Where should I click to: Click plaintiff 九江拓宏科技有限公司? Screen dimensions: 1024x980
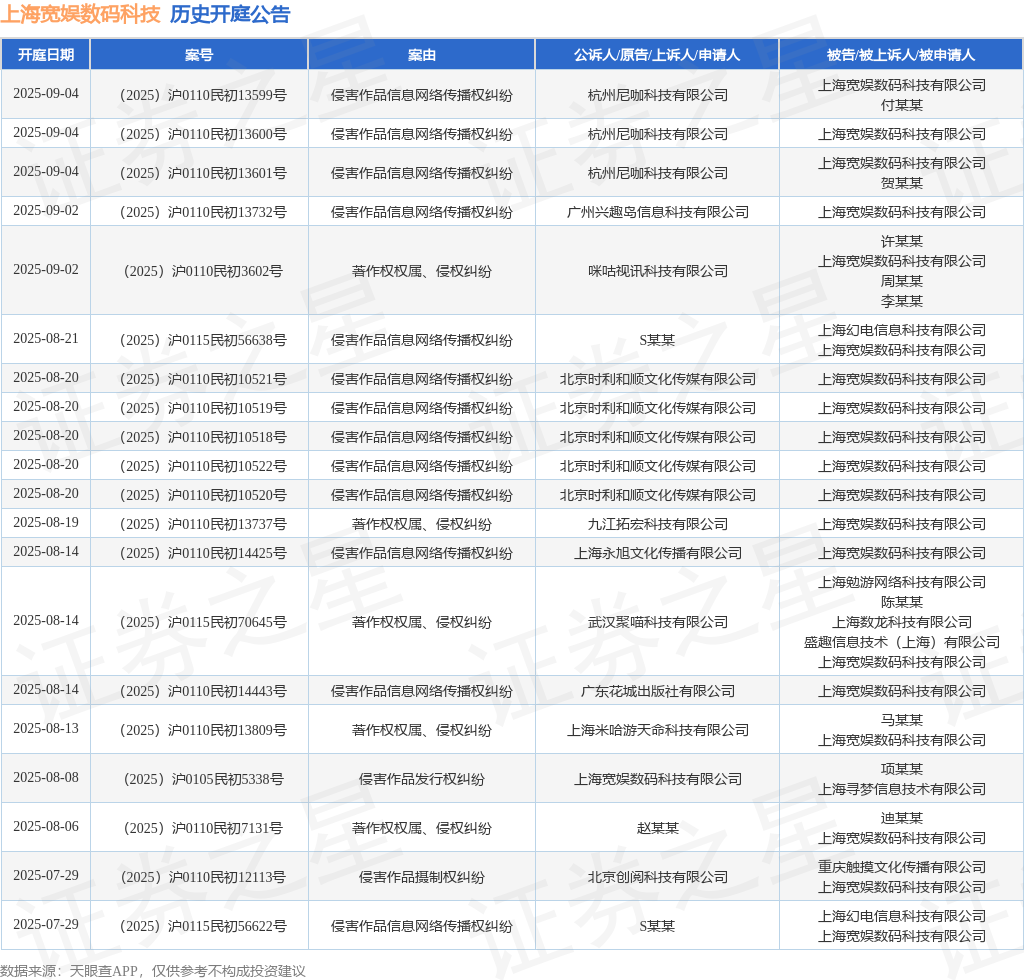pyautogui.click(x=658, y=525)
